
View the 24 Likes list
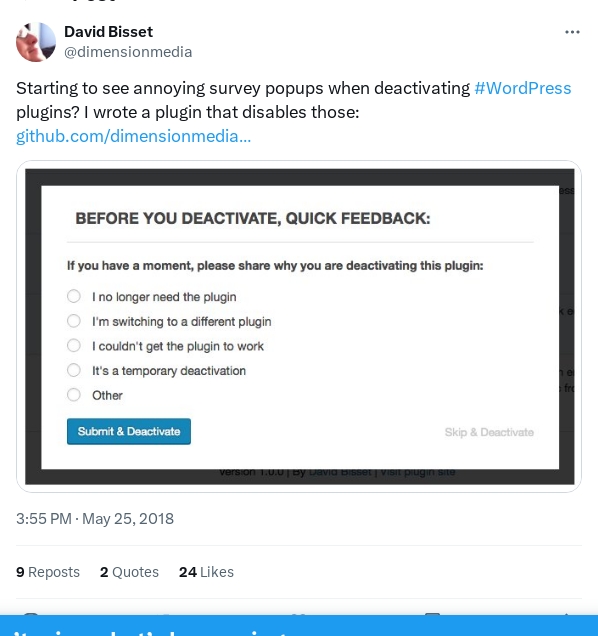pyautogui.click(x=206, y=572)
